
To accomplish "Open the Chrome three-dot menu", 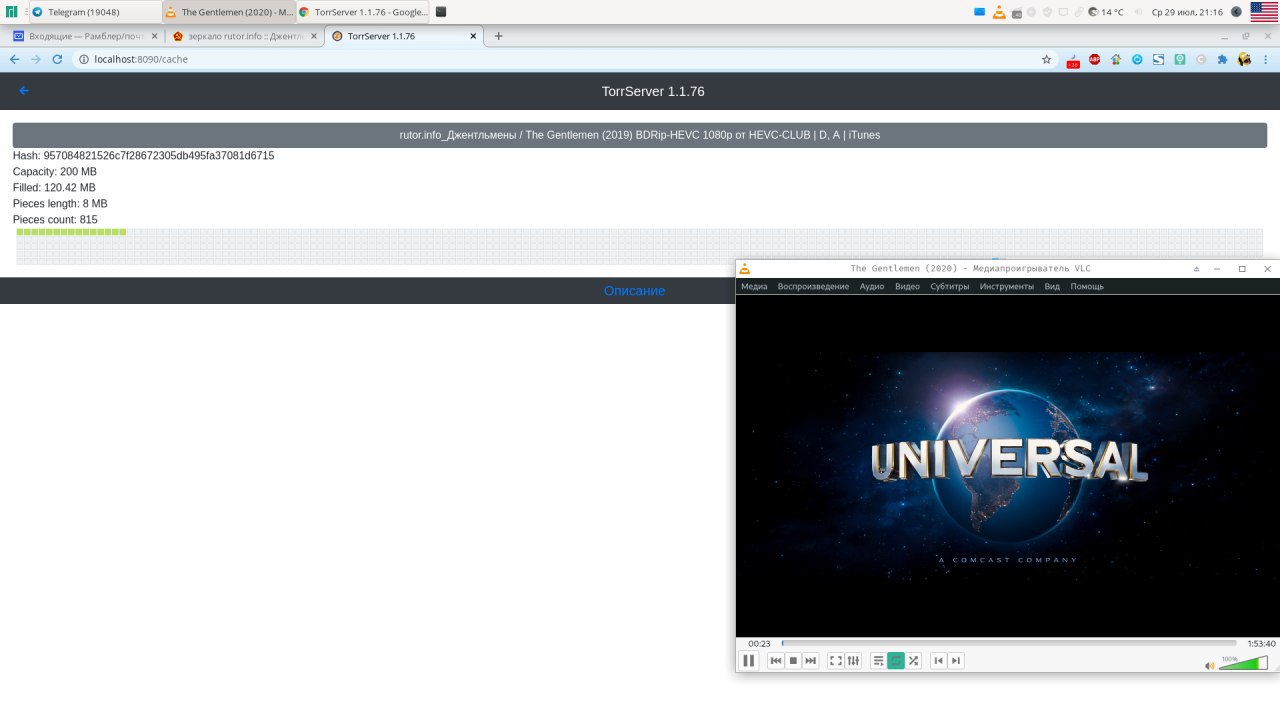I will (1267, 59).
